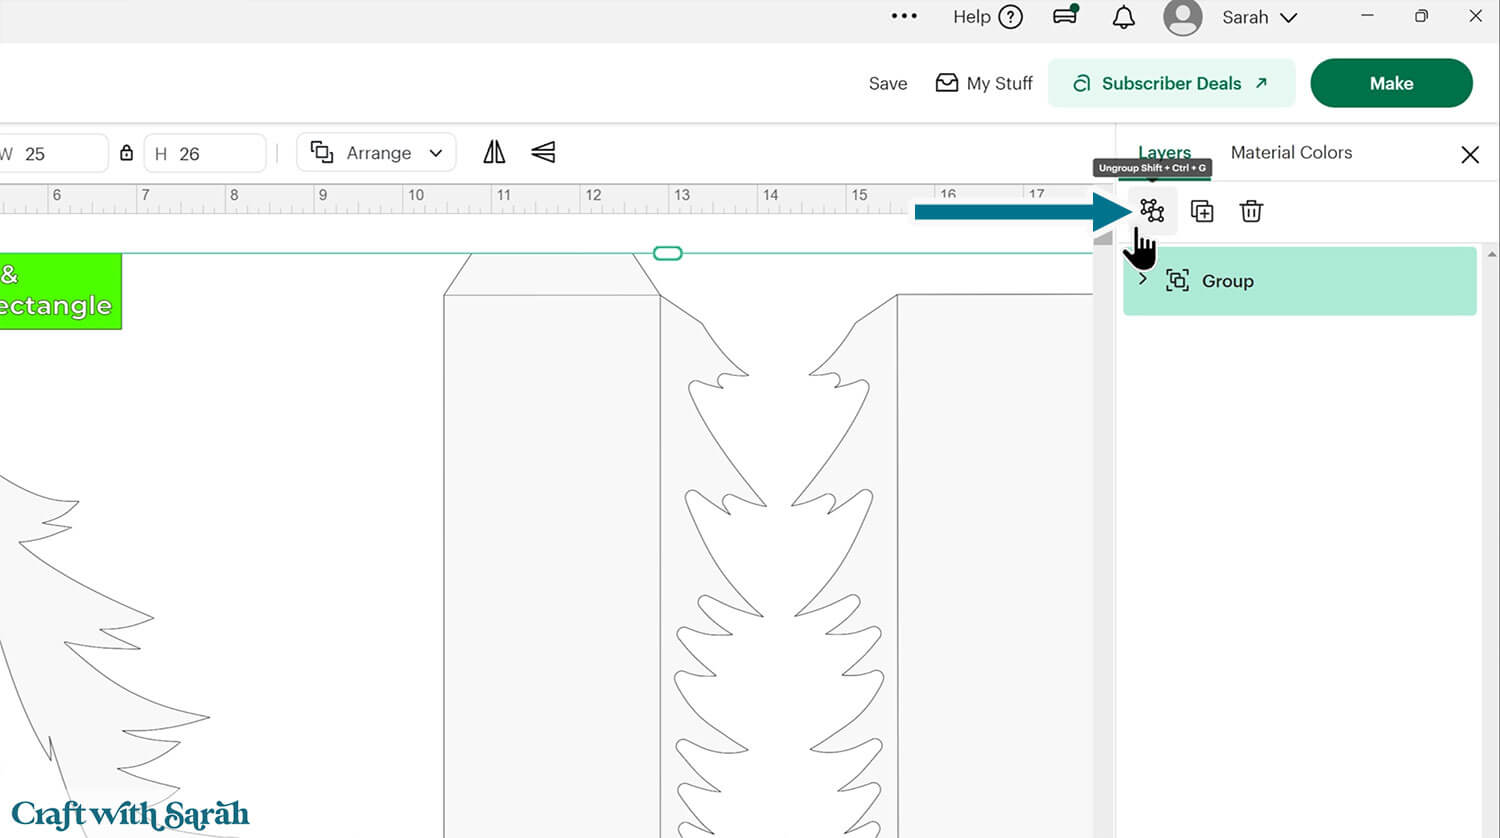Click the Ungroup icon in Layers panel
The image size is (1500, 838).
click(x=1152, y=211)
